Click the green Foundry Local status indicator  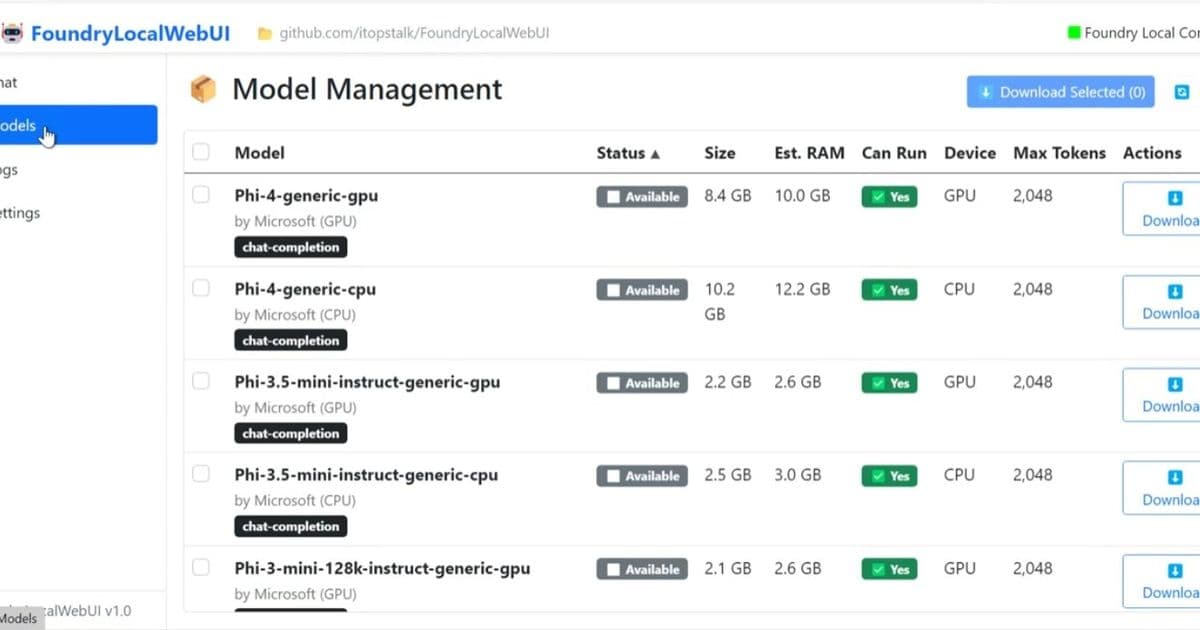pyautogui.click(x=1074, y=33)
